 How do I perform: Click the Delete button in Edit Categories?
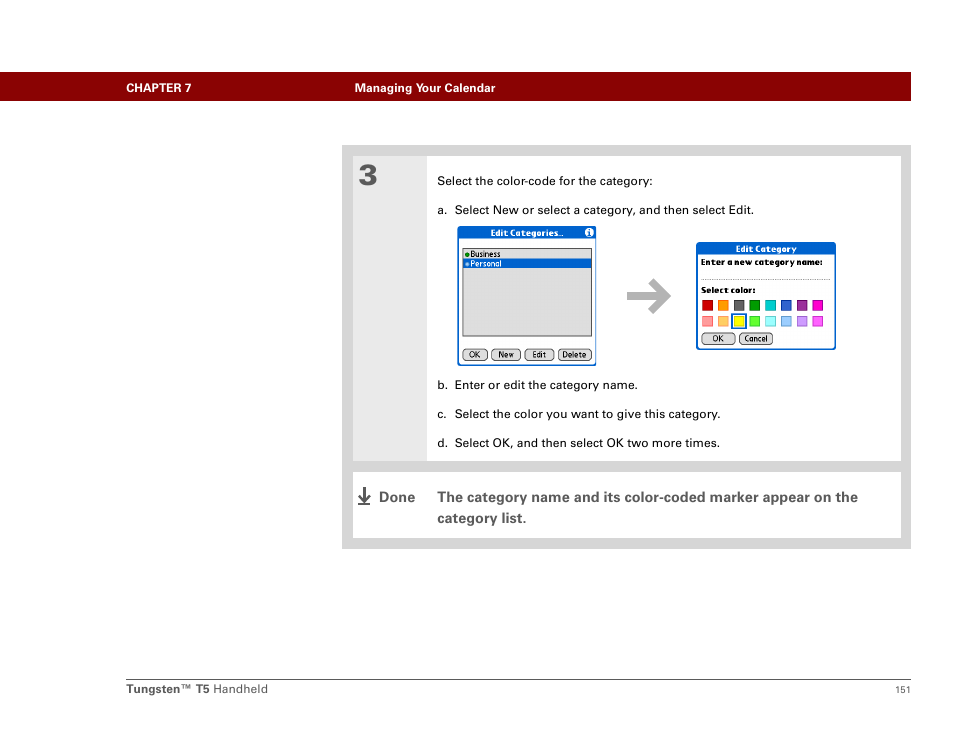click(574, 355)
